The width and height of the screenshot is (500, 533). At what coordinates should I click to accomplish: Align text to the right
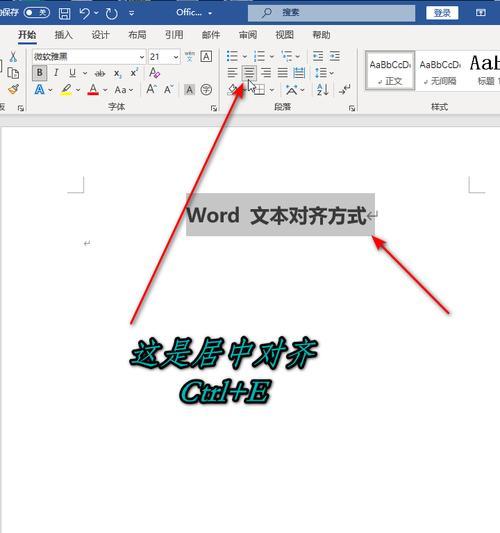266,72
